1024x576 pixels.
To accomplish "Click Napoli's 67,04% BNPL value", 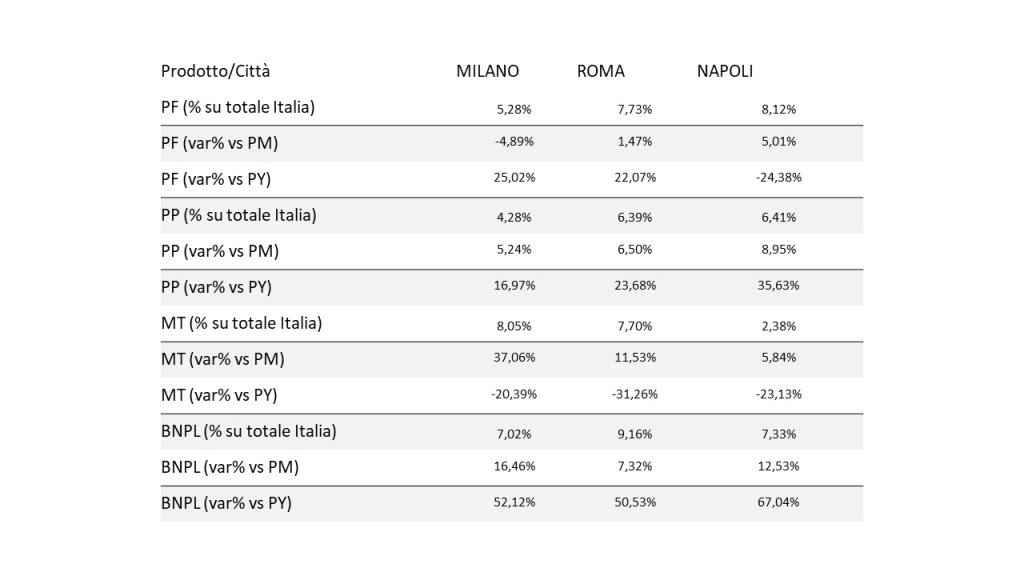I will 778,502.
